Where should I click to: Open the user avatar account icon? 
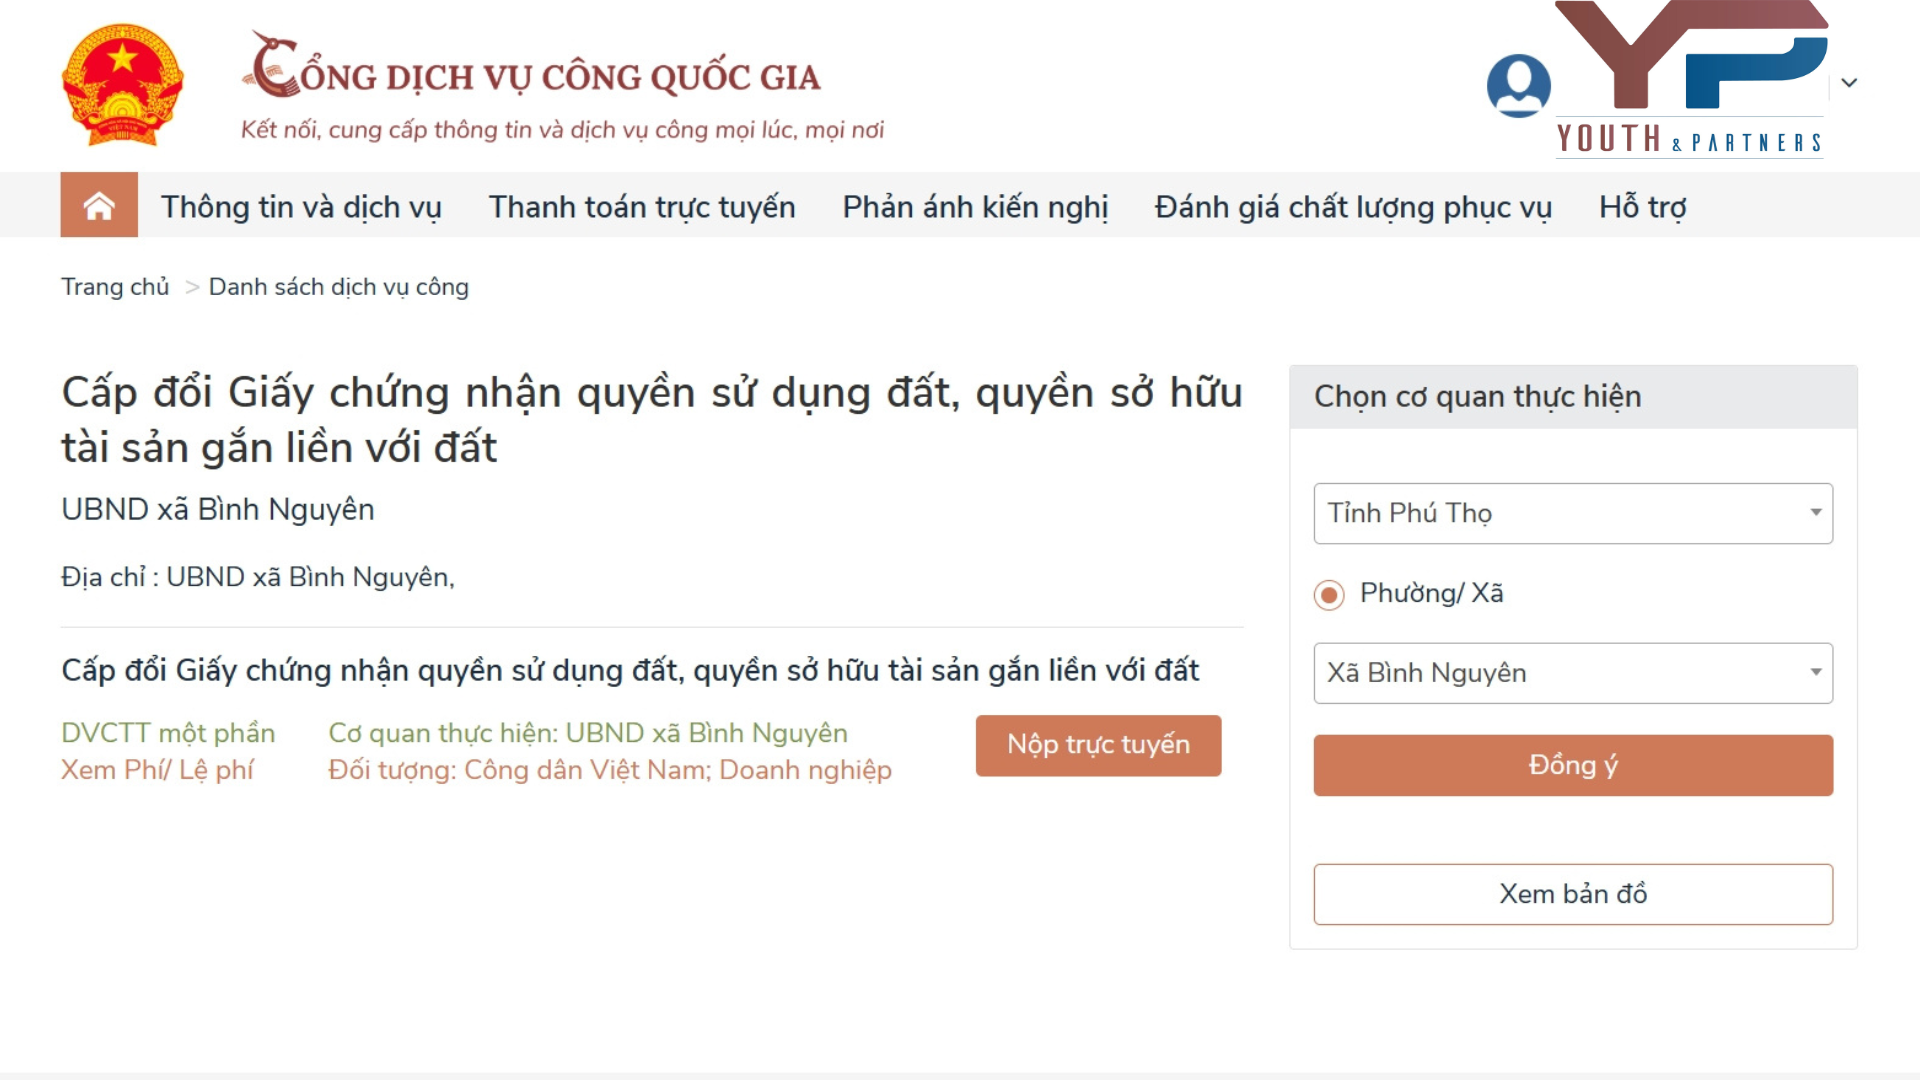1518,86
